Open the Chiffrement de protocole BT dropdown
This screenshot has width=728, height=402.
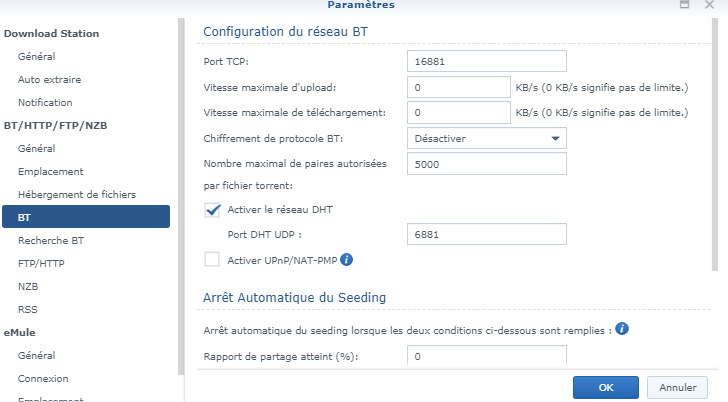tap(487, 138)
